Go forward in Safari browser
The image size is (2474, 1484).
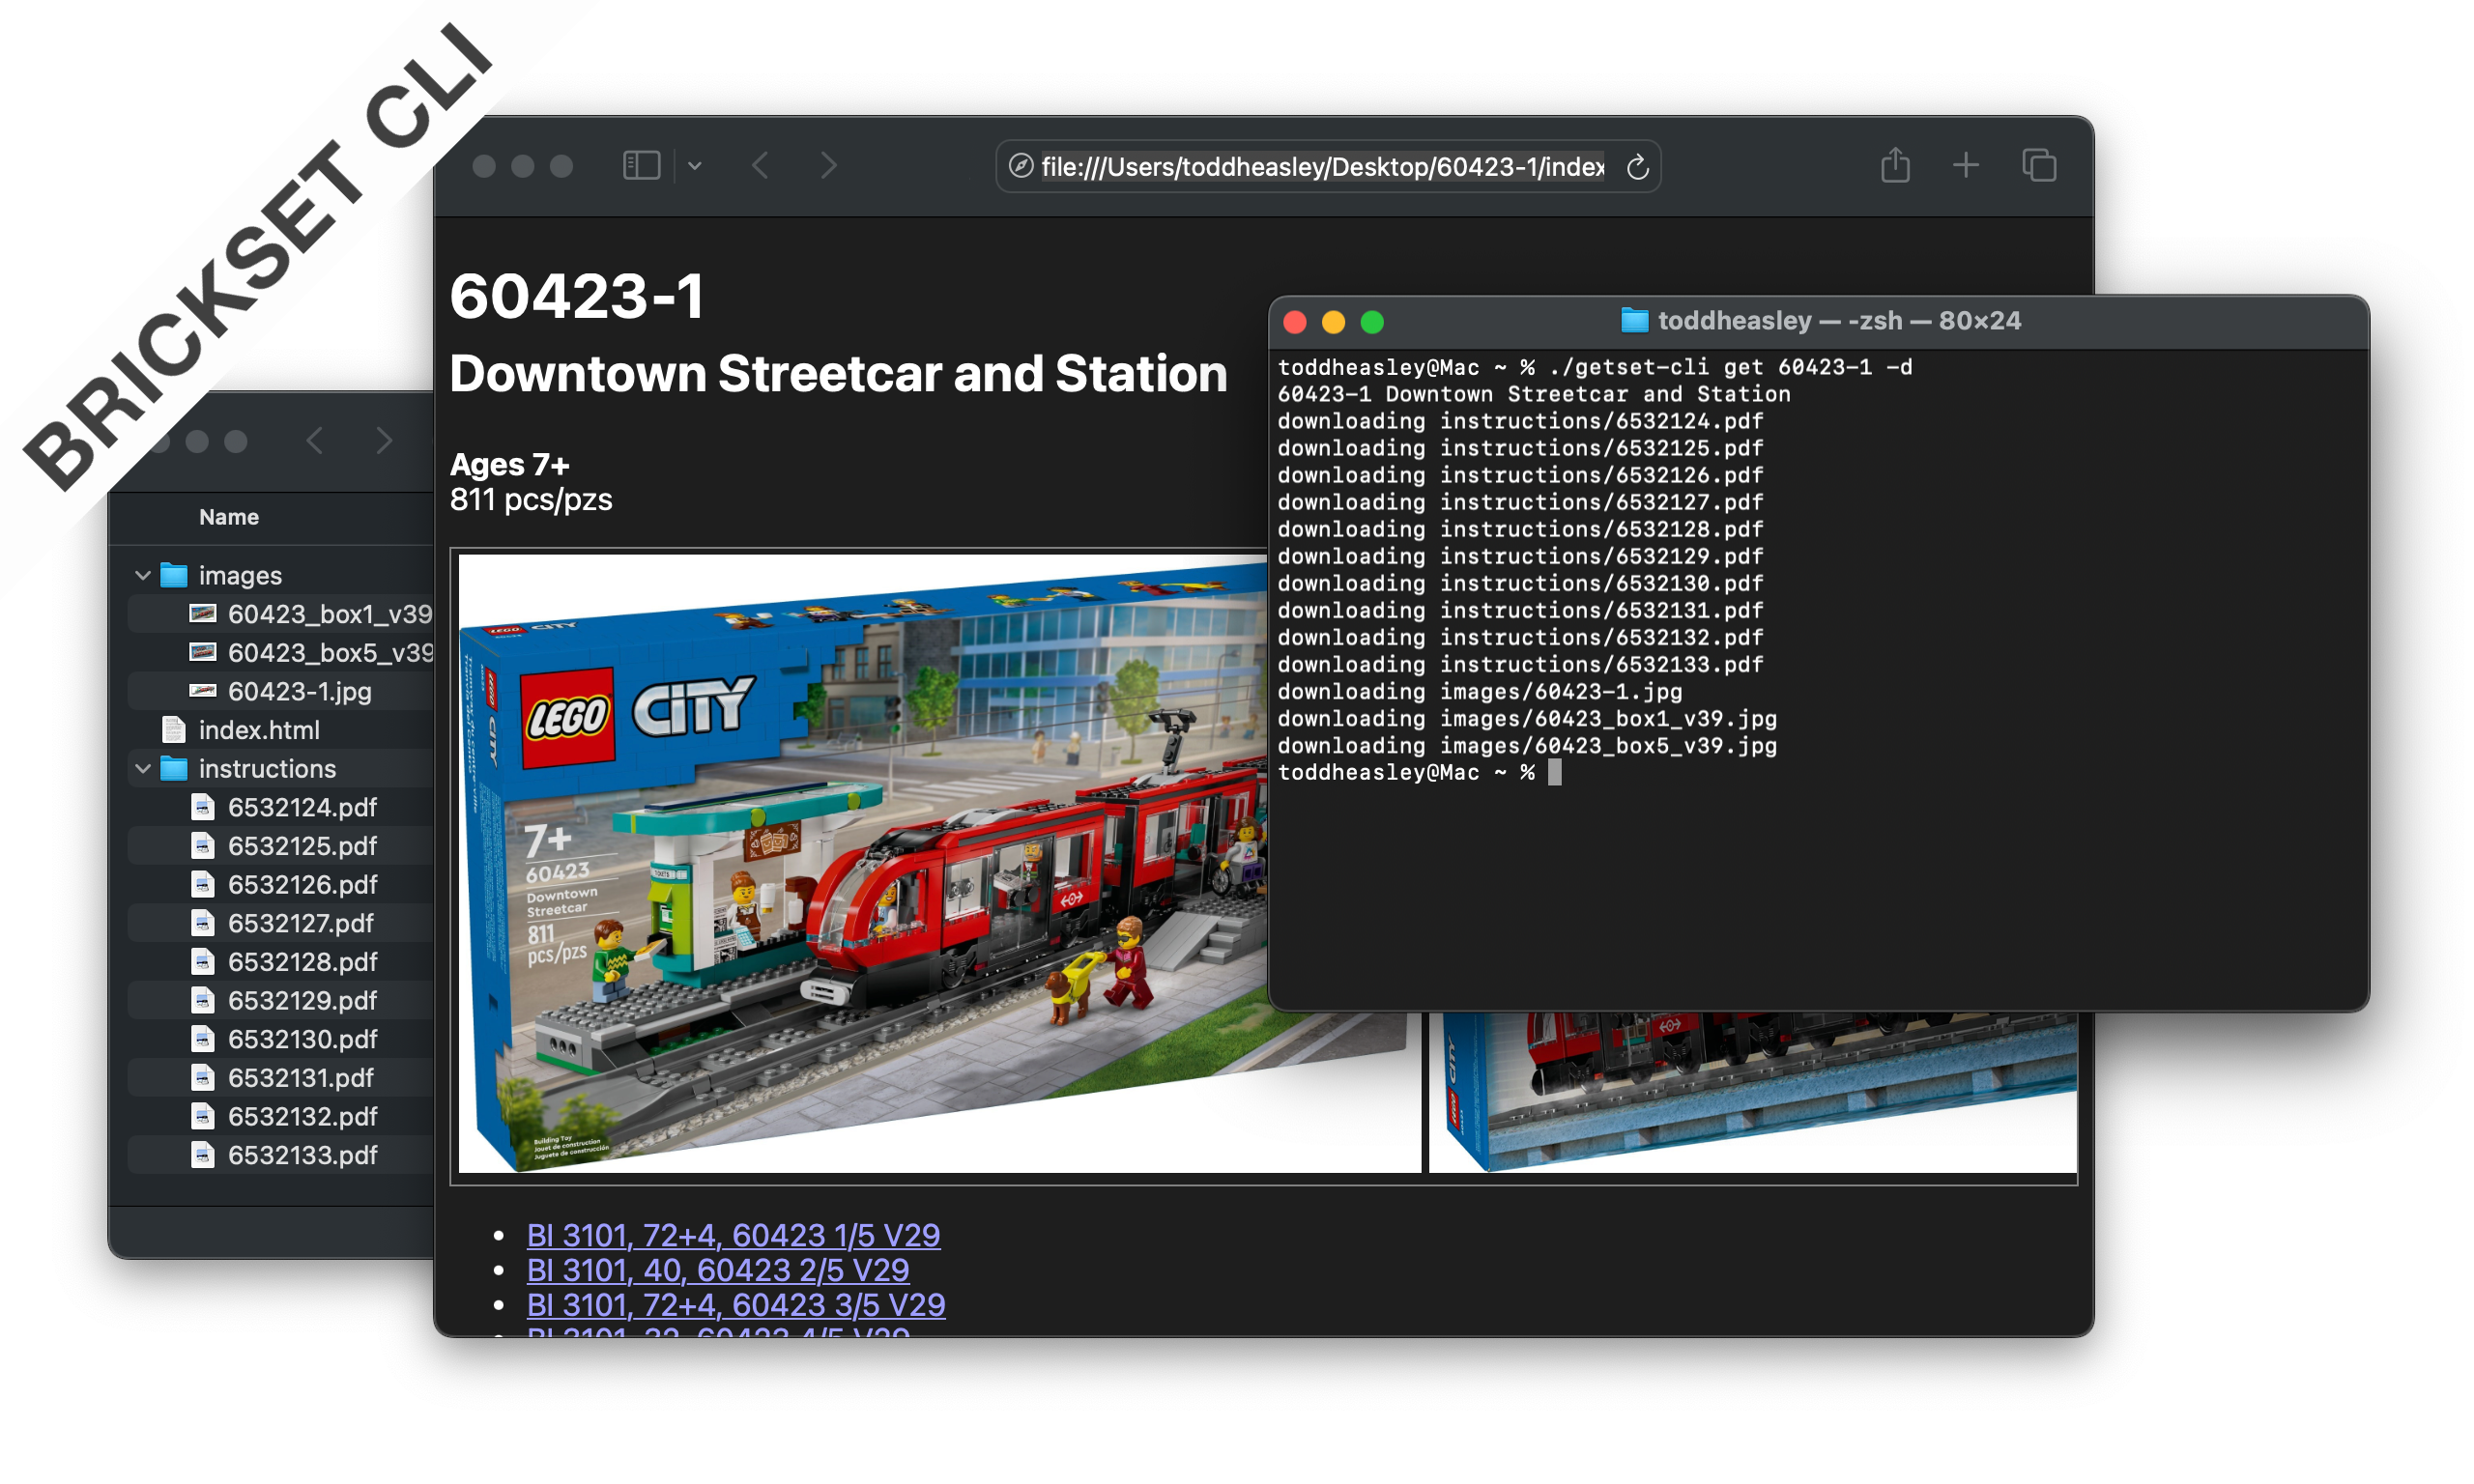click(x=828, y=165)
